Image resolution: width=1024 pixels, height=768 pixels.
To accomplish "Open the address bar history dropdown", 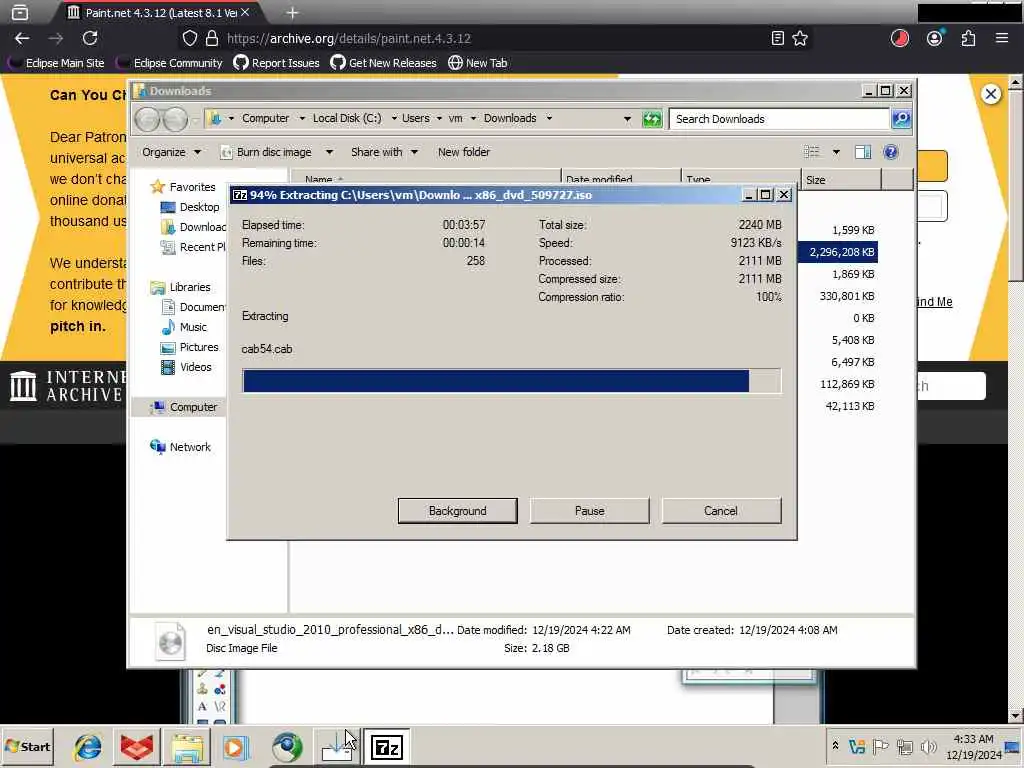I will click(x=627, y=119).
